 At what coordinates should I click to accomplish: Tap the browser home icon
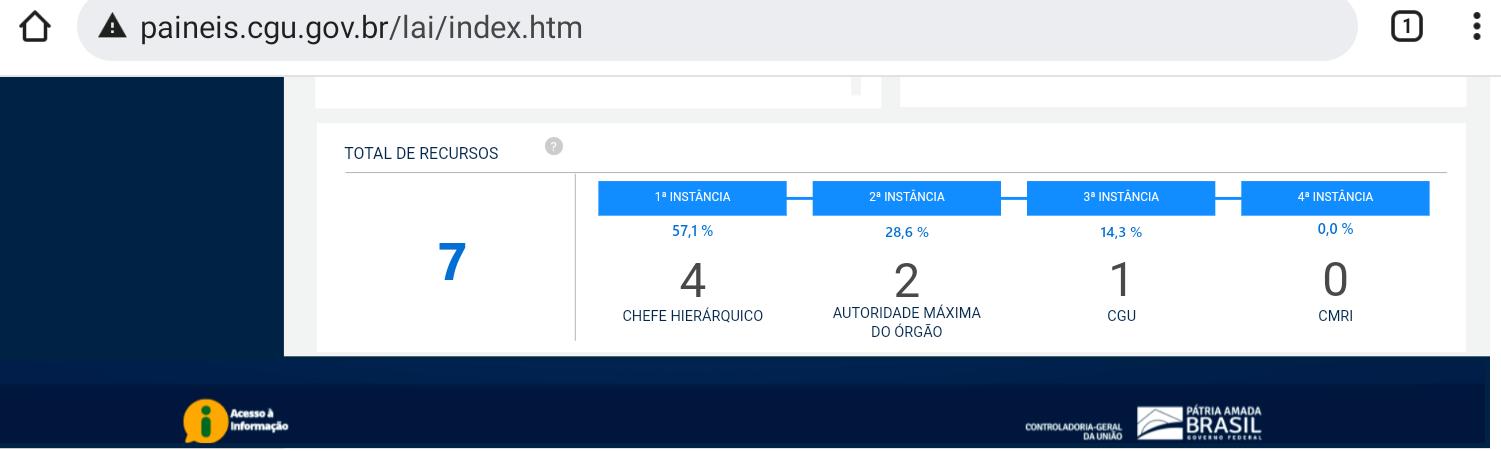35,27
